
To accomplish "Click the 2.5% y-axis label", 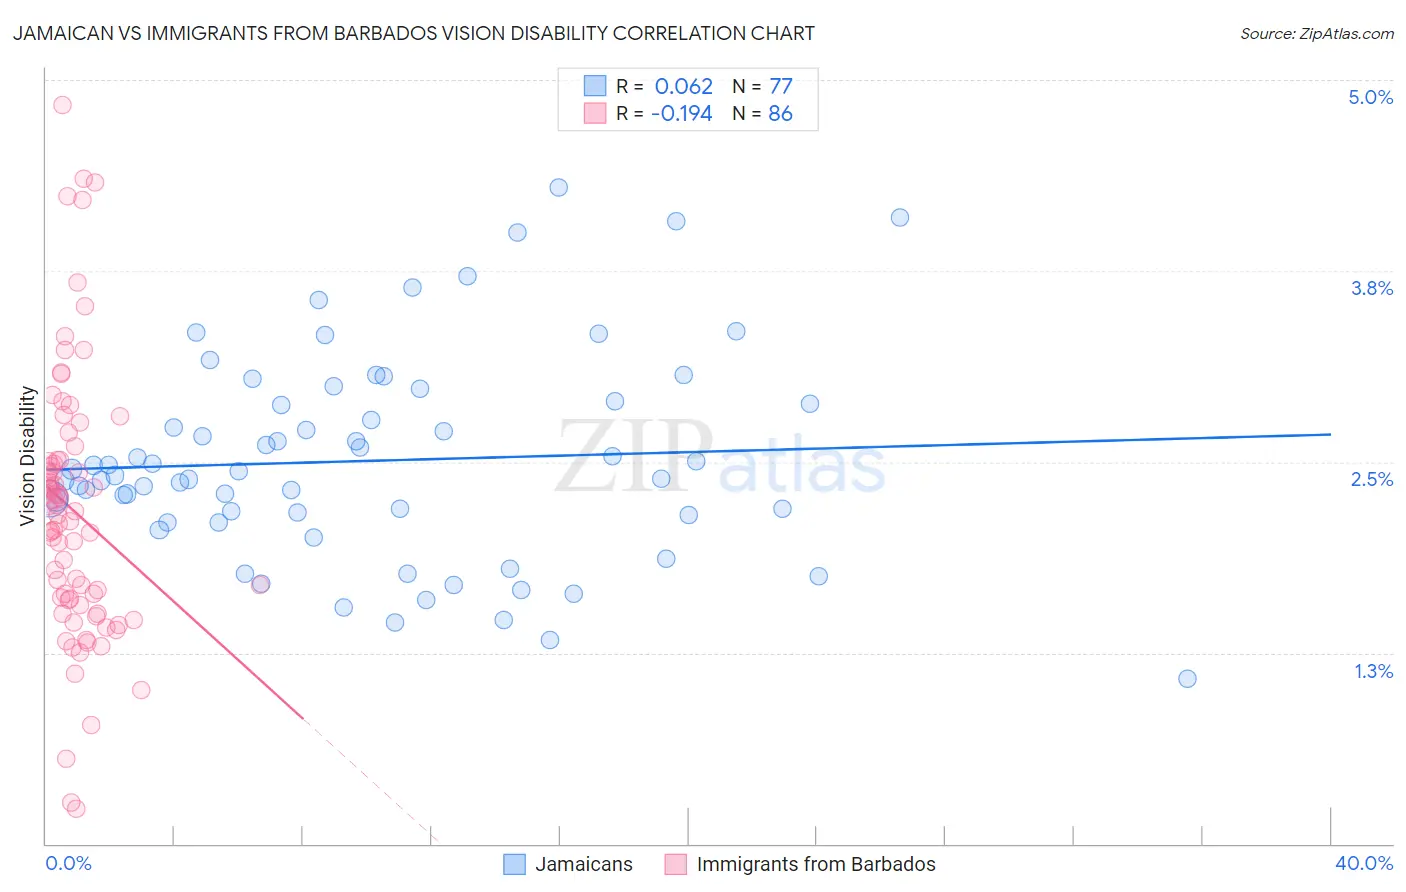I will pos(1372,479).
